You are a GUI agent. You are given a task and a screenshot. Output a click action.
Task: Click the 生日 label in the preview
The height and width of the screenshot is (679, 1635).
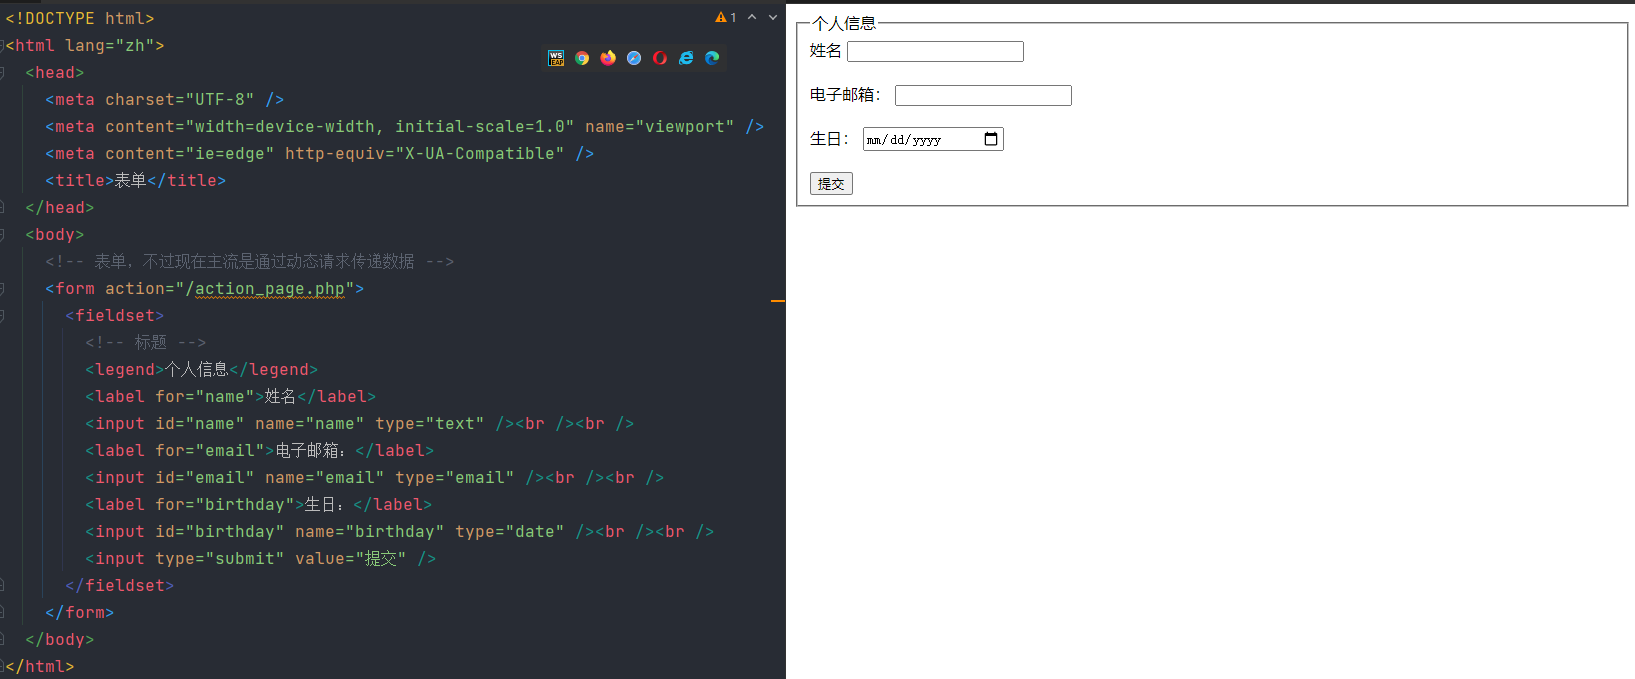pos(828,139)
